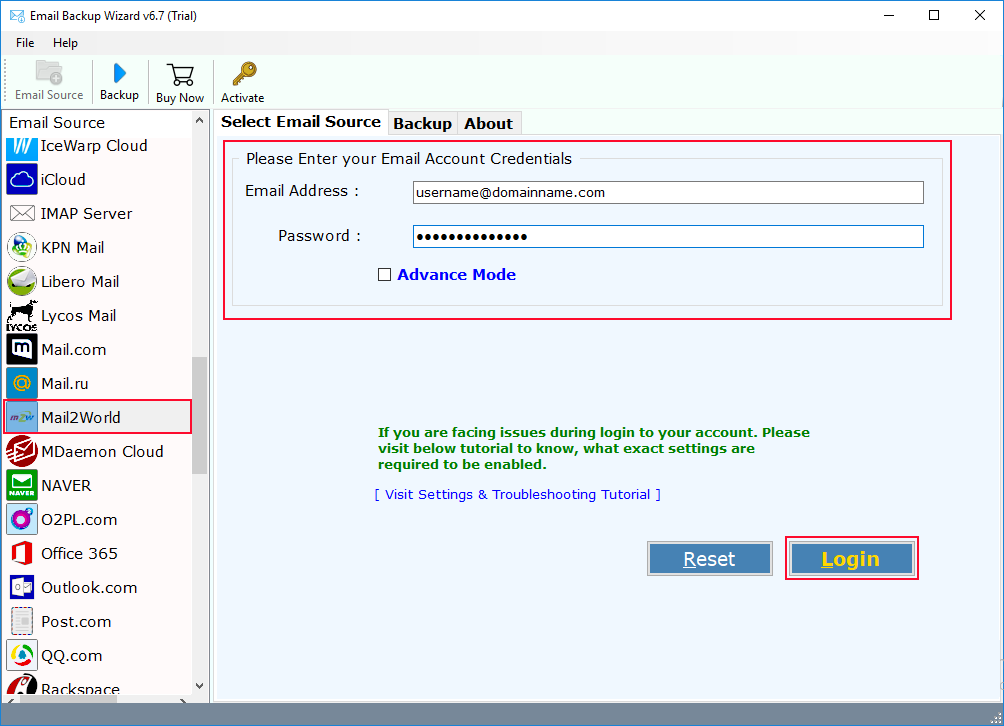Click the Password input field

tap(668, 236)
